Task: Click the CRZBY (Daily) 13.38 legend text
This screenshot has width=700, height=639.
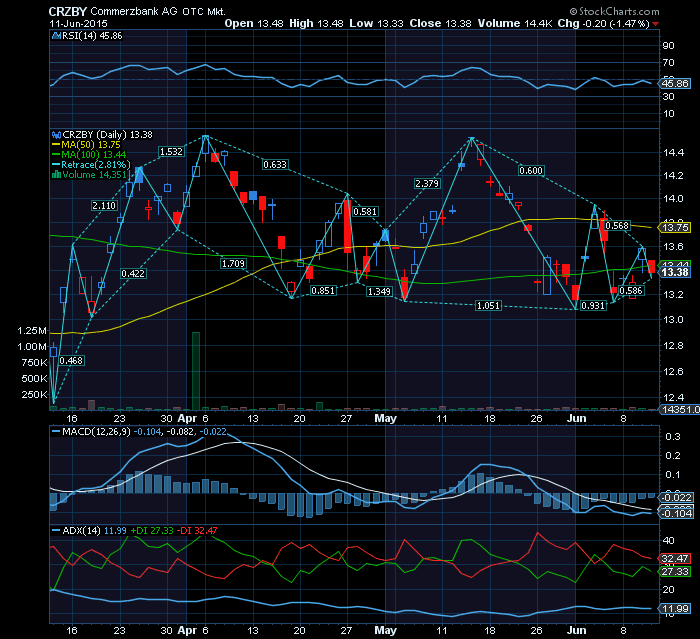Action: 107,134
